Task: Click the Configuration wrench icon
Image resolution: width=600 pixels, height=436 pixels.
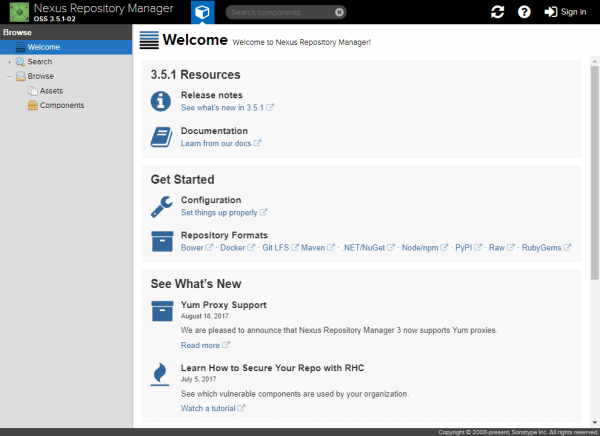Action: coord(161,207)
